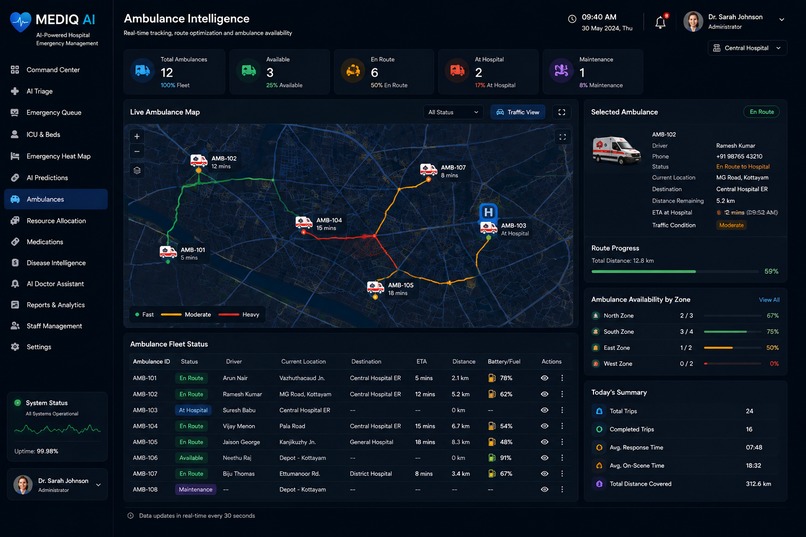Viewport: 806px width, 537px height.
Task: Click View All for zone availability
Action: tap(769, 300)
